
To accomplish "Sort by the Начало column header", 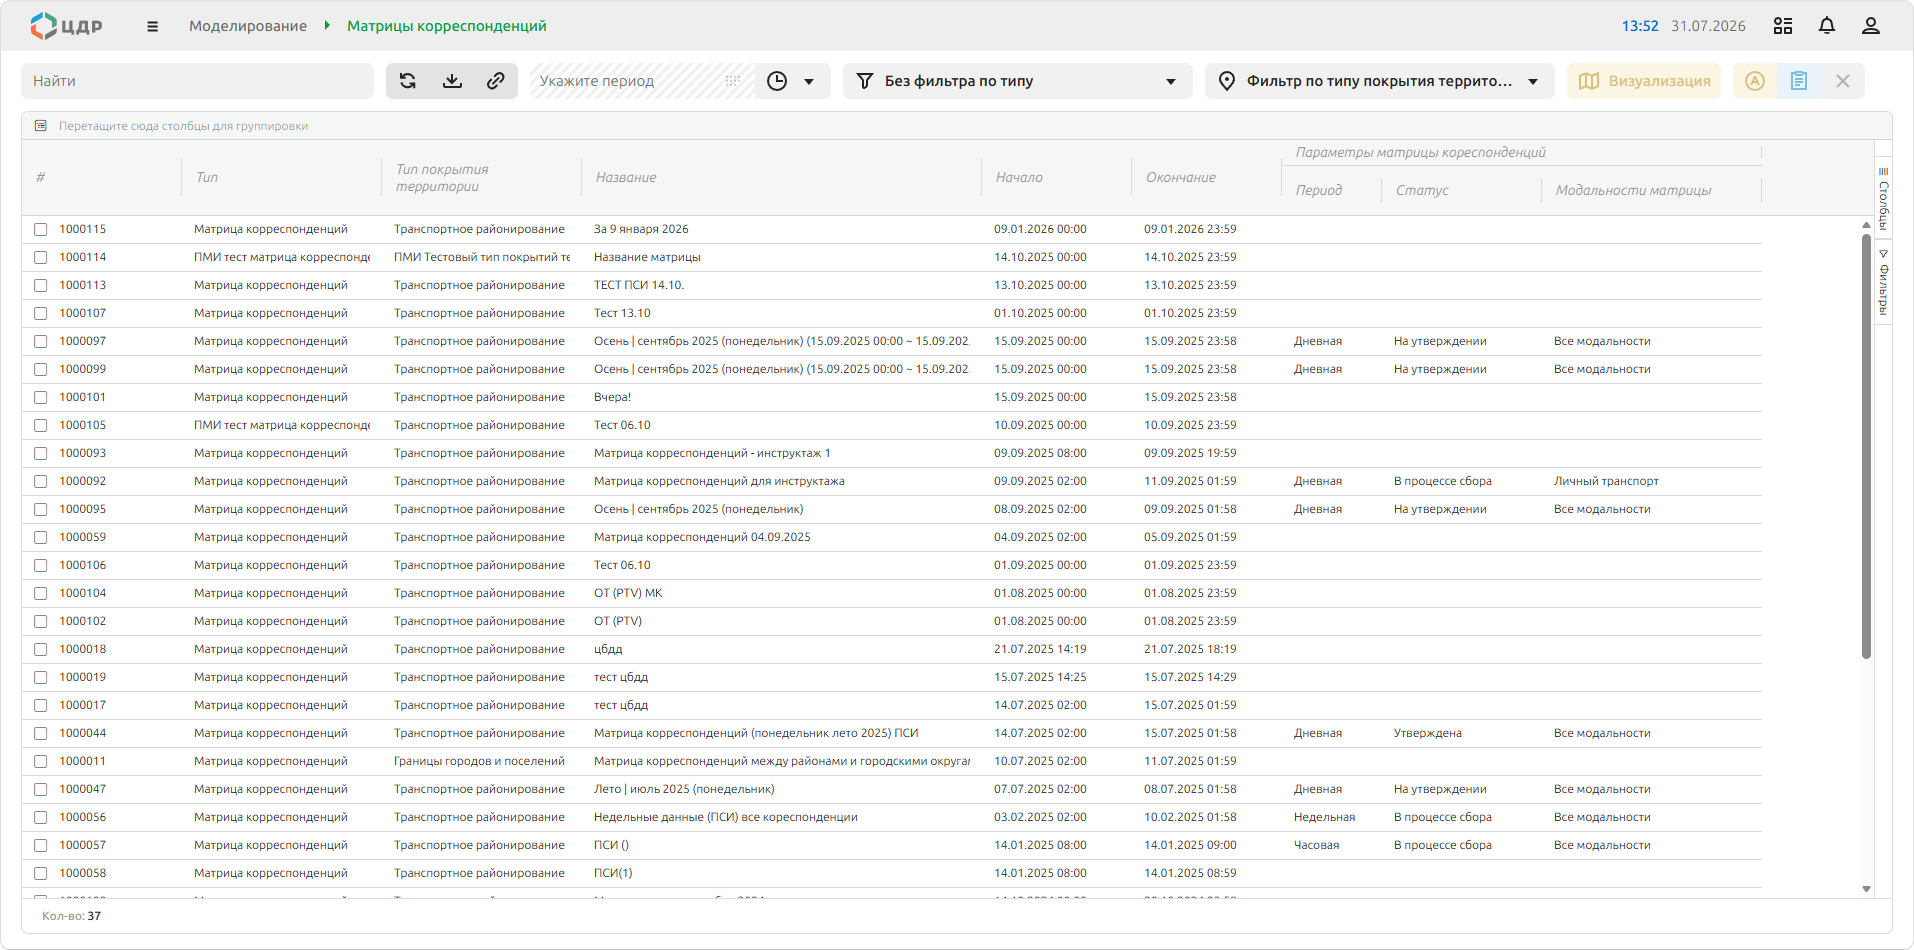I will 1019,177.
